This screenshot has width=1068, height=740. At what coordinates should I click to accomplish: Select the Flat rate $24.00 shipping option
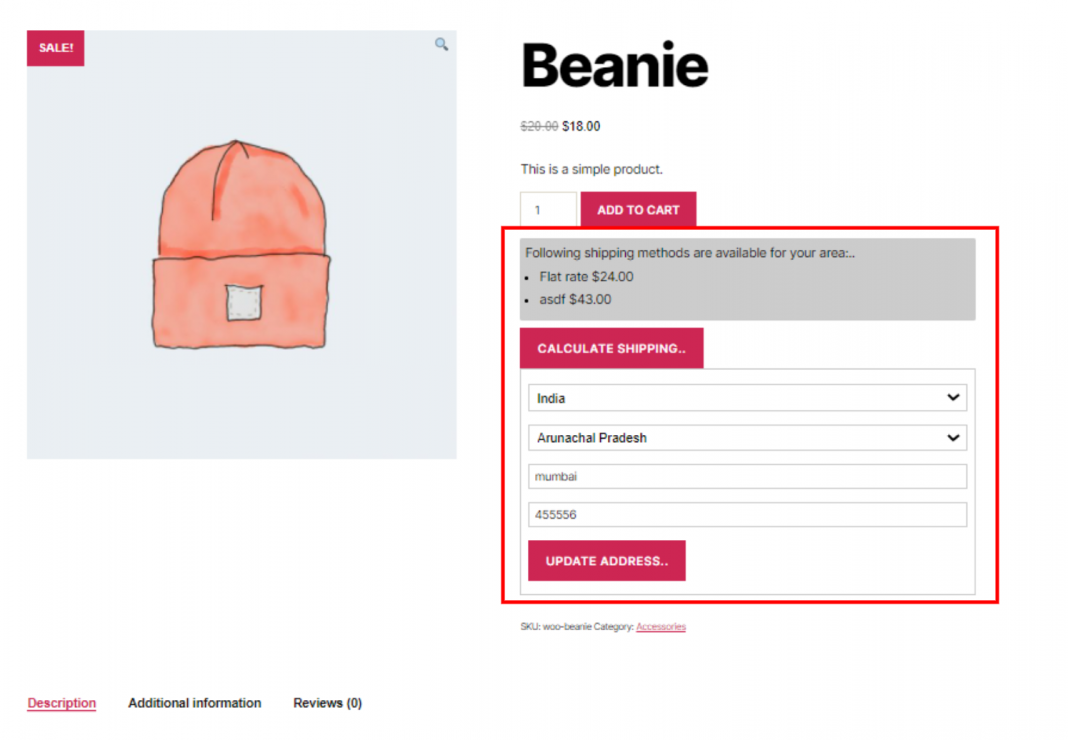[x=587, y=276]
